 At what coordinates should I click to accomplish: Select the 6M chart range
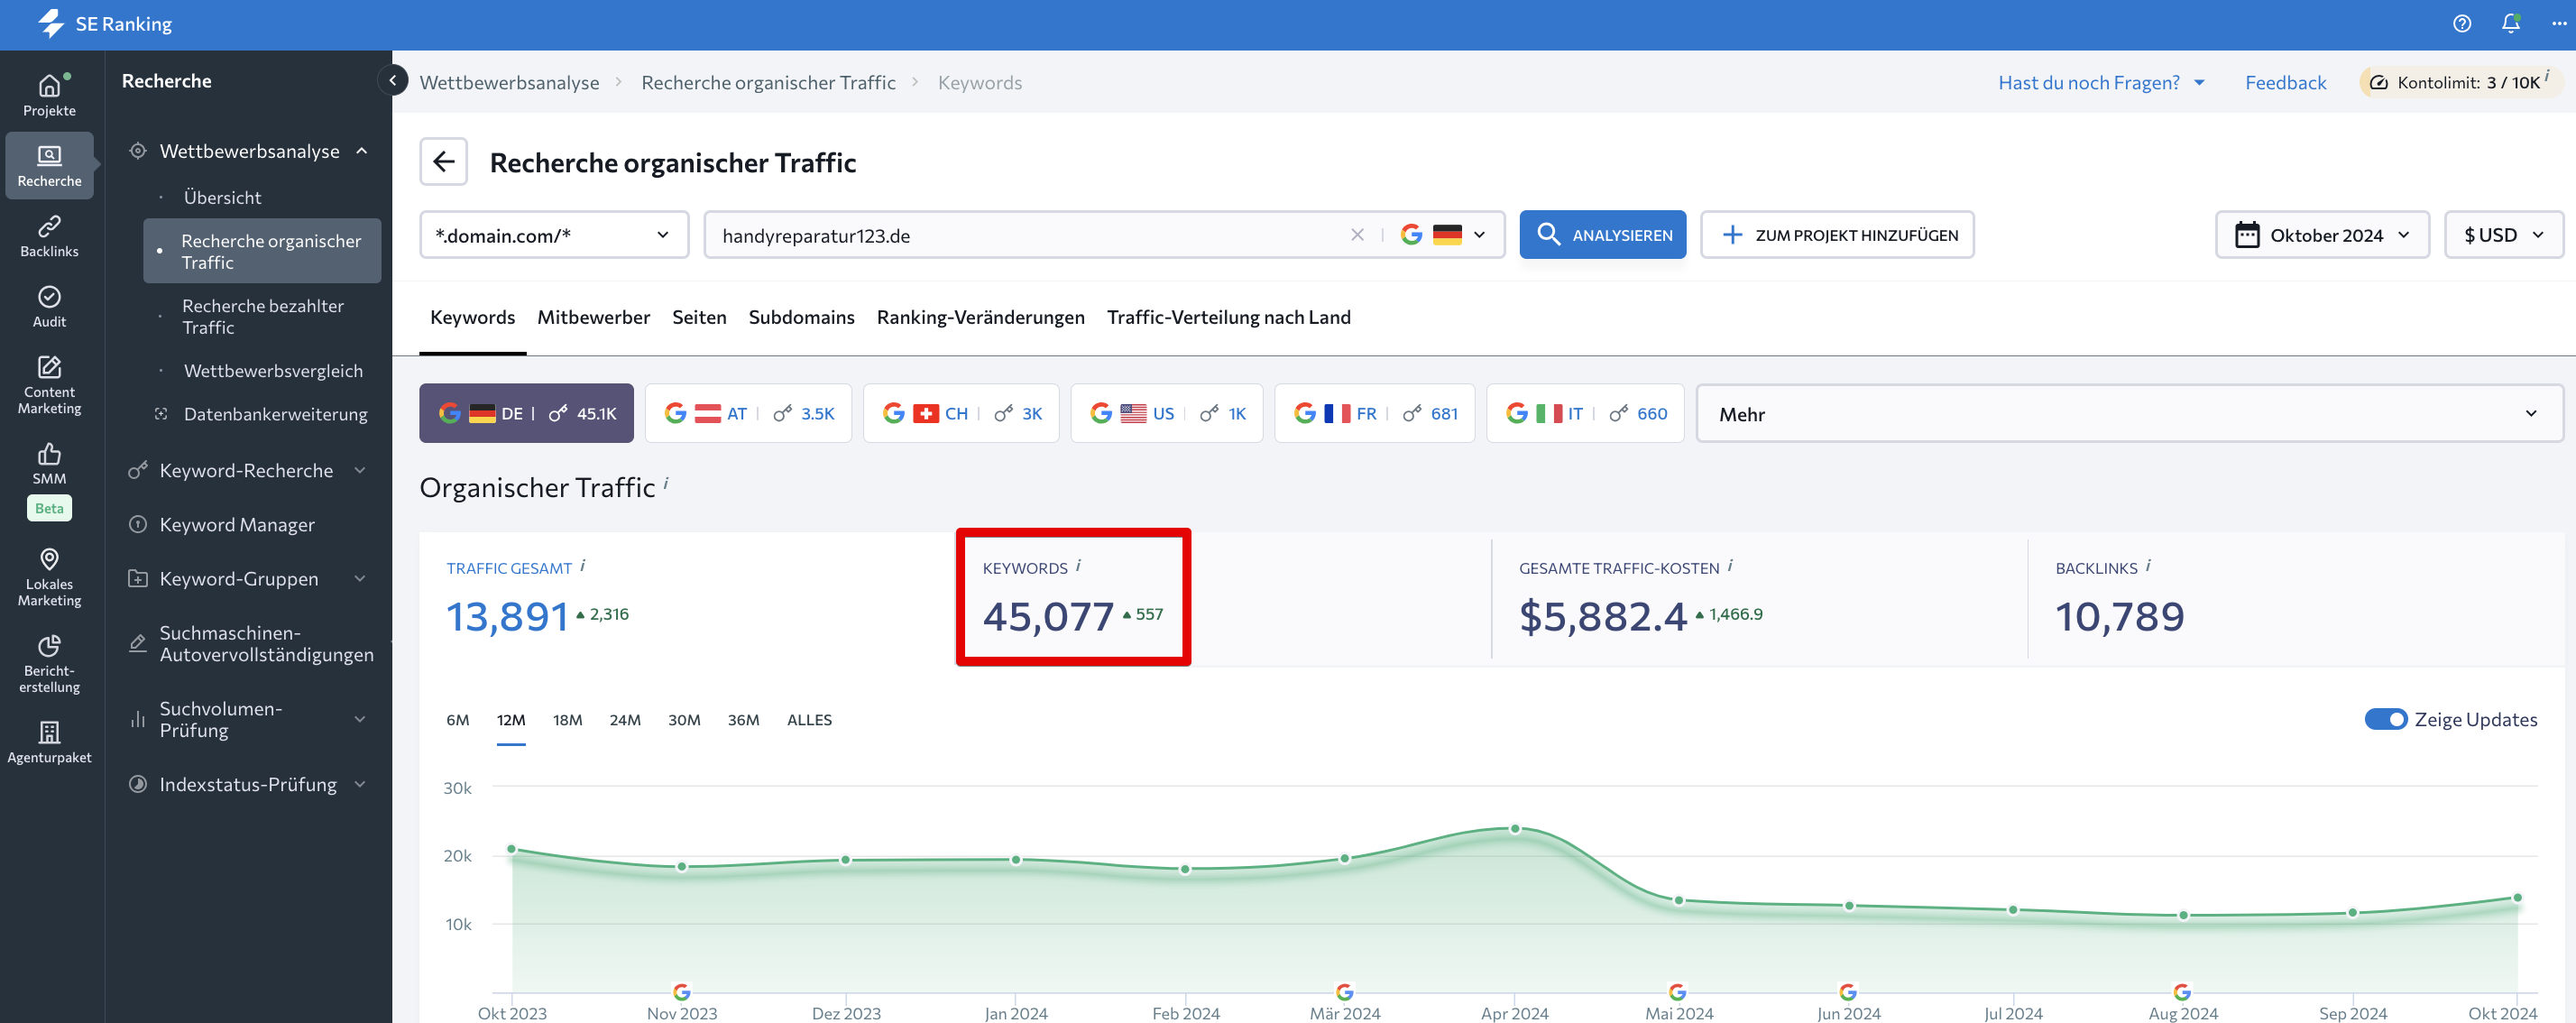pos(457,720)
